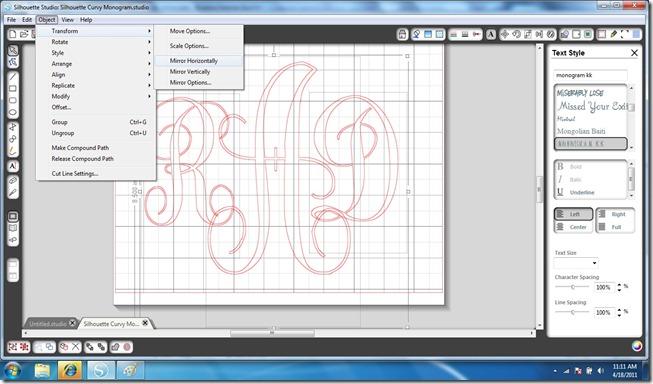This screenshot has height=384, width=653.
Task: Choose Mirror Vertically from Transform submenu
Action: pos(199,72)
